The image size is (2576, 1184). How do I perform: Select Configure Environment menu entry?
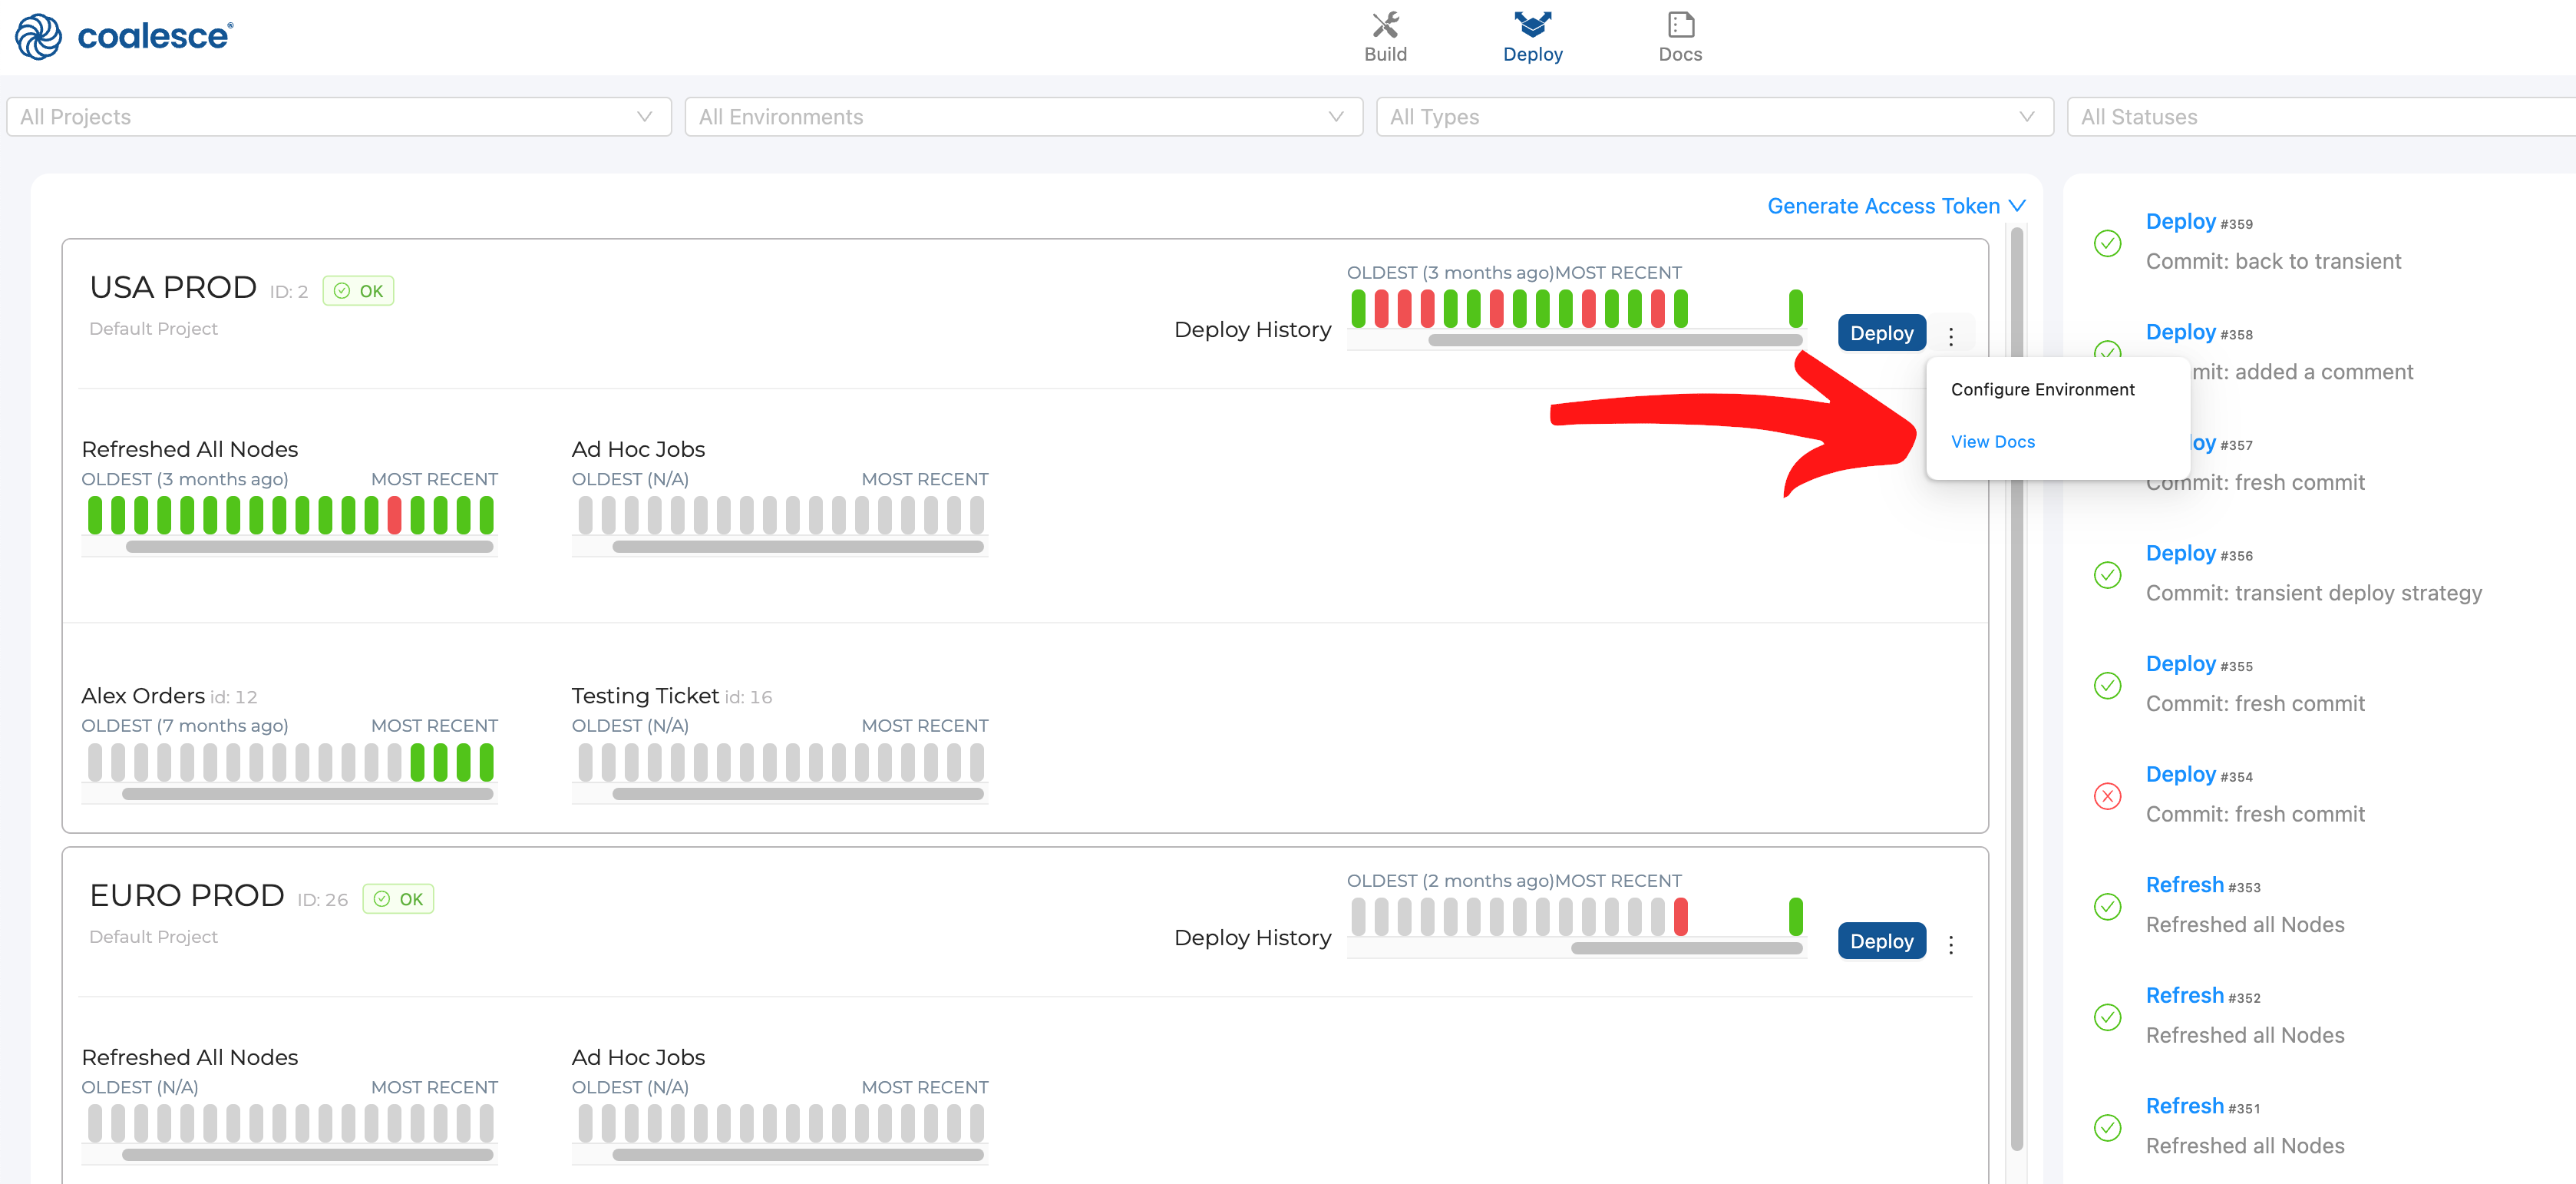coord(2042,390)
